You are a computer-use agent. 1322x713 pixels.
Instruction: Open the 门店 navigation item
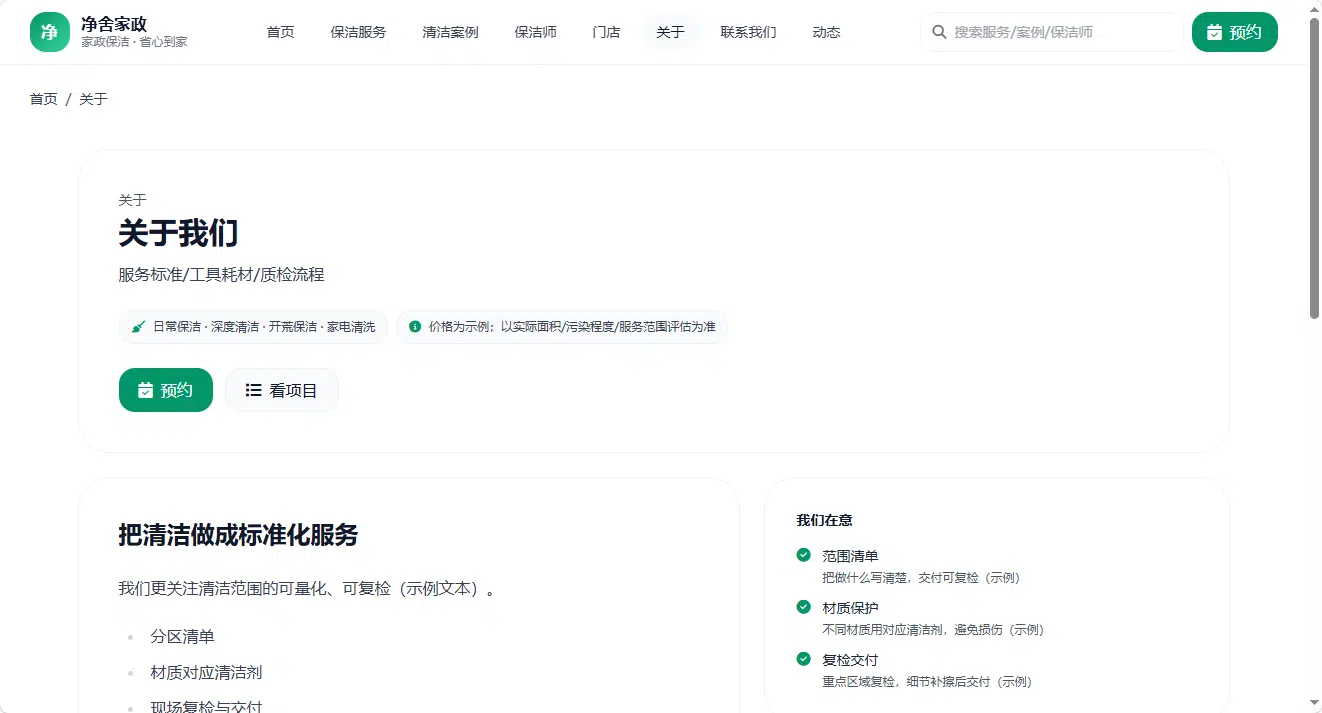(x=606, y=32)
